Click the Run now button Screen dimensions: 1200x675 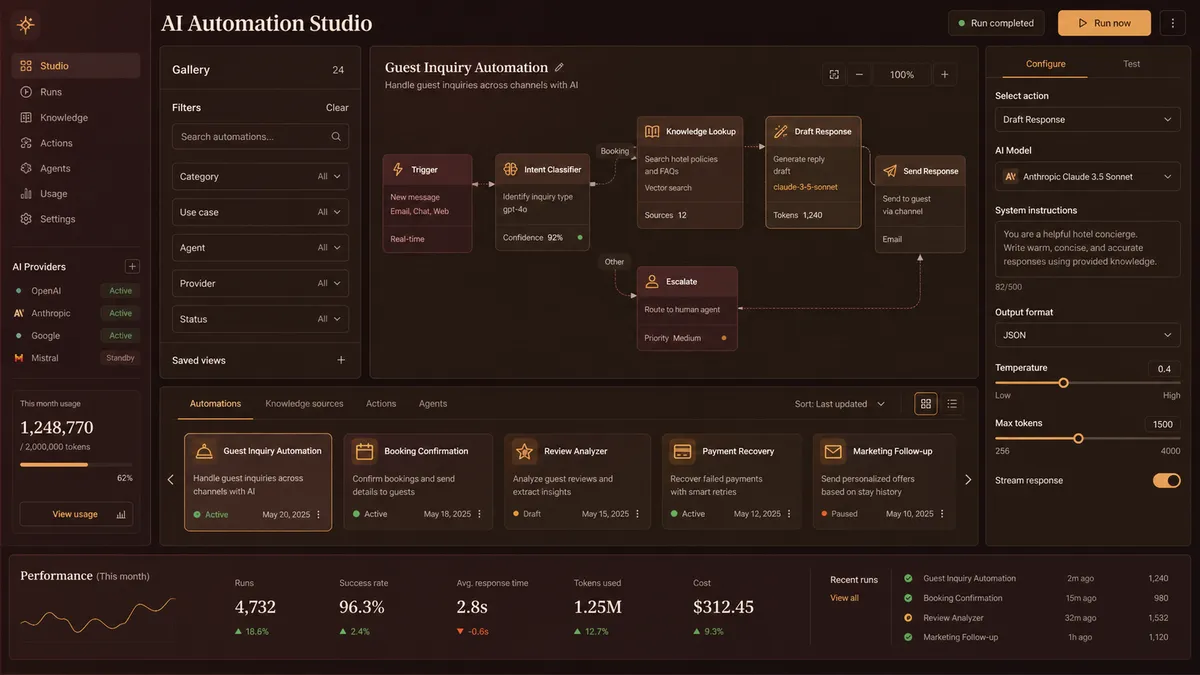(x=1104, y=23)
